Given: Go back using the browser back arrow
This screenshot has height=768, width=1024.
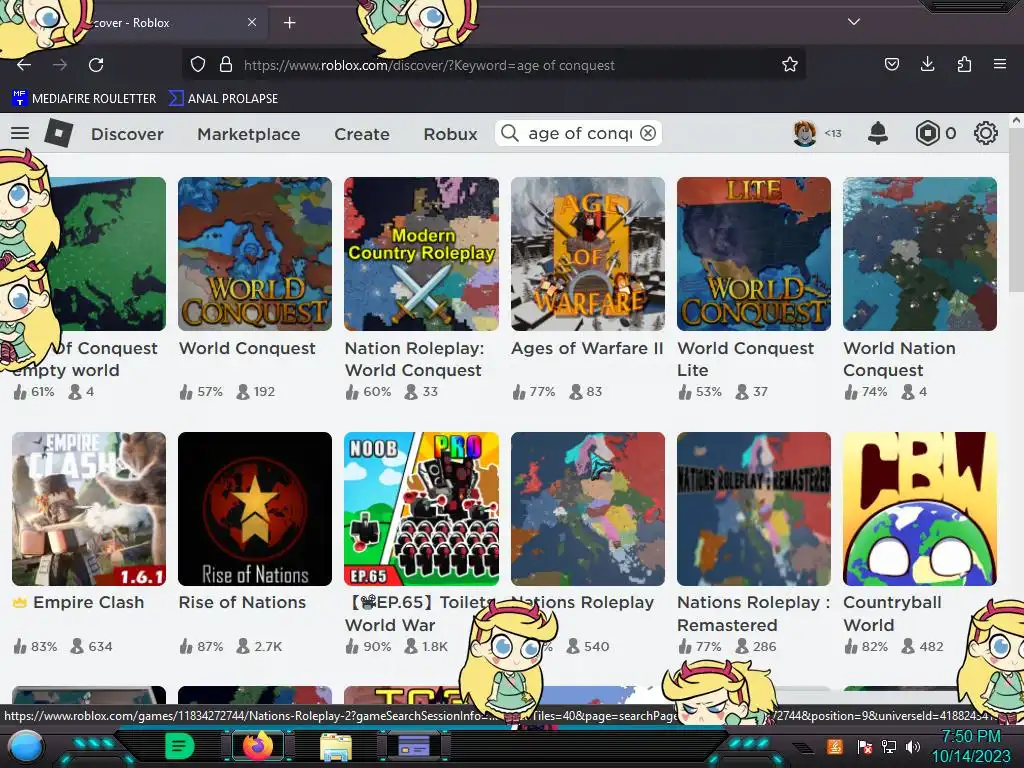Looking at the screenshot, I should (24, 65).
